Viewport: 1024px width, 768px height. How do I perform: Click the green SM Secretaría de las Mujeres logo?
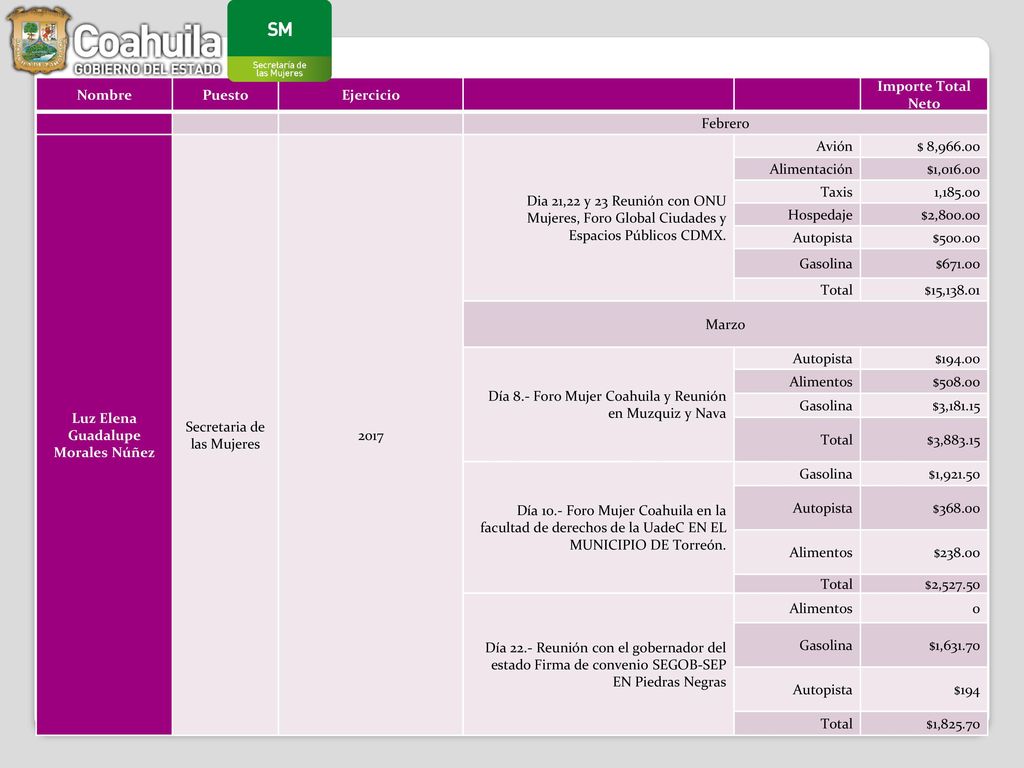point(280,40)
